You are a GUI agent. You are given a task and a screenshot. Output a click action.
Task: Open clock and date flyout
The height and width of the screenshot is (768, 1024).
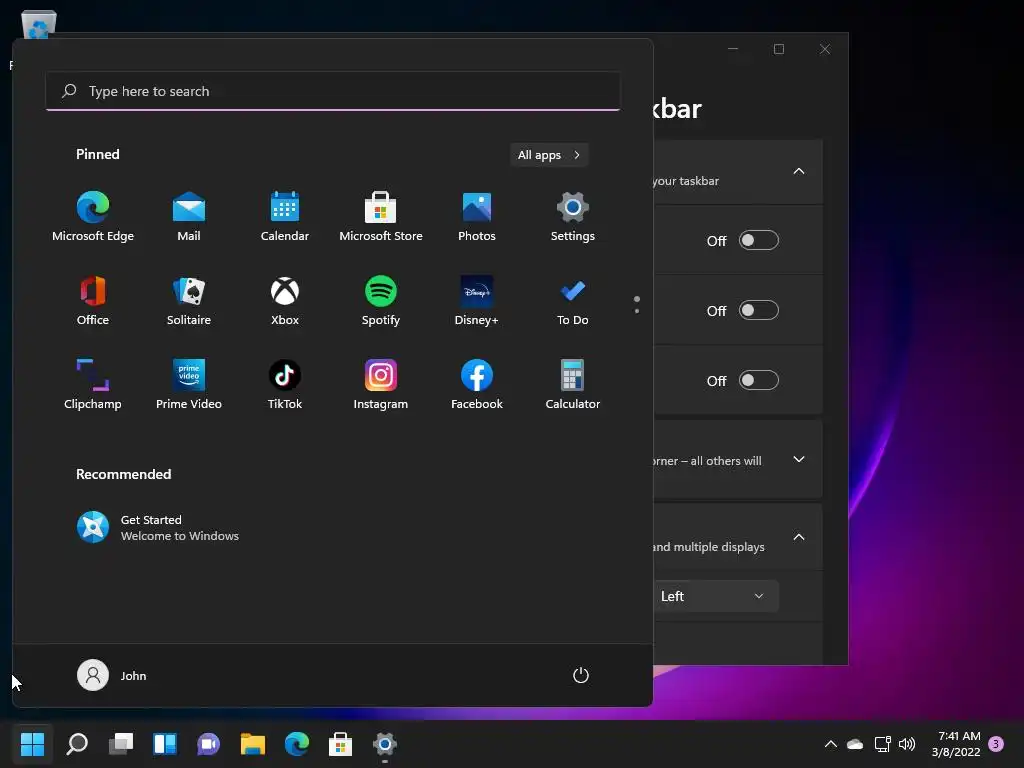pyautogui.click(x=956, y=744)
